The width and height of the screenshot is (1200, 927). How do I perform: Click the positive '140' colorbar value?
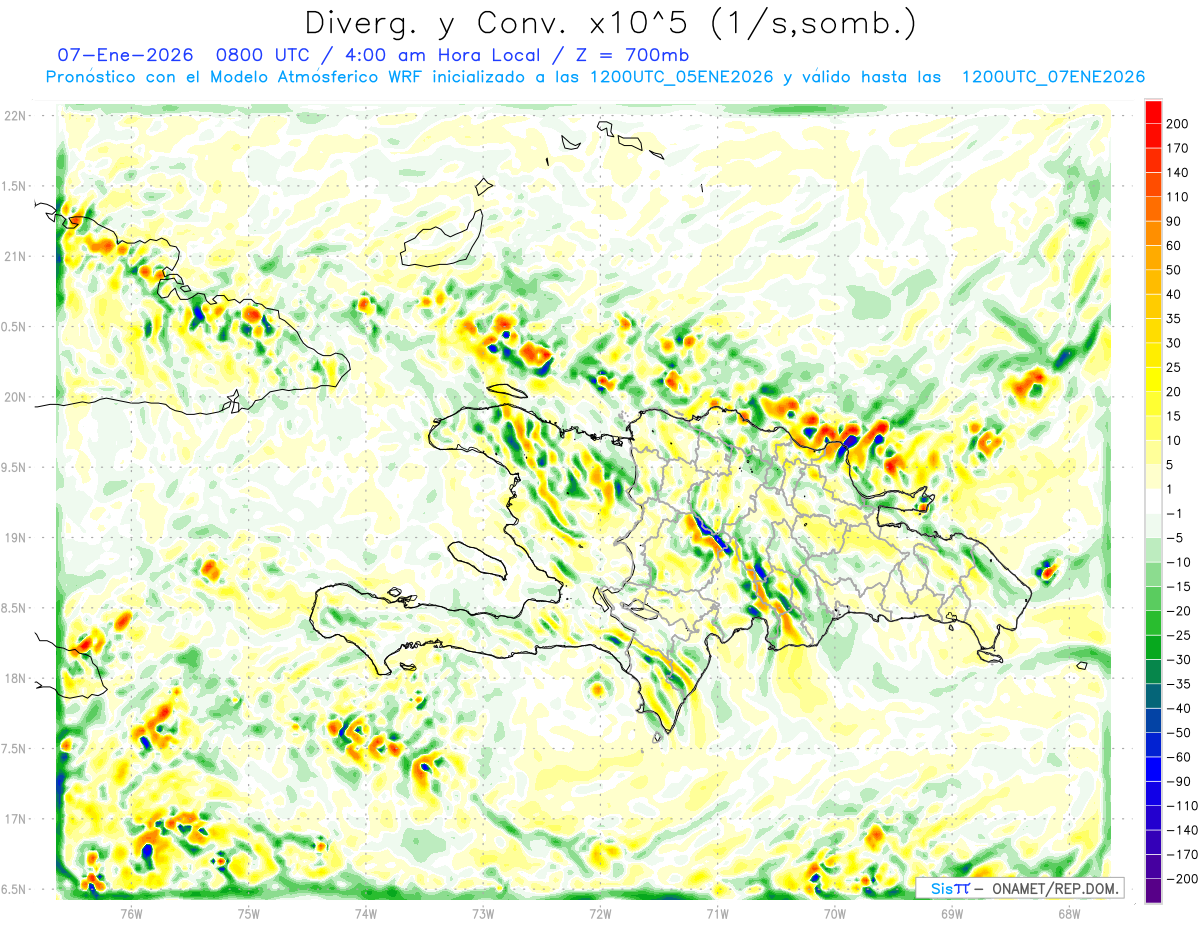coord(1178,173)
